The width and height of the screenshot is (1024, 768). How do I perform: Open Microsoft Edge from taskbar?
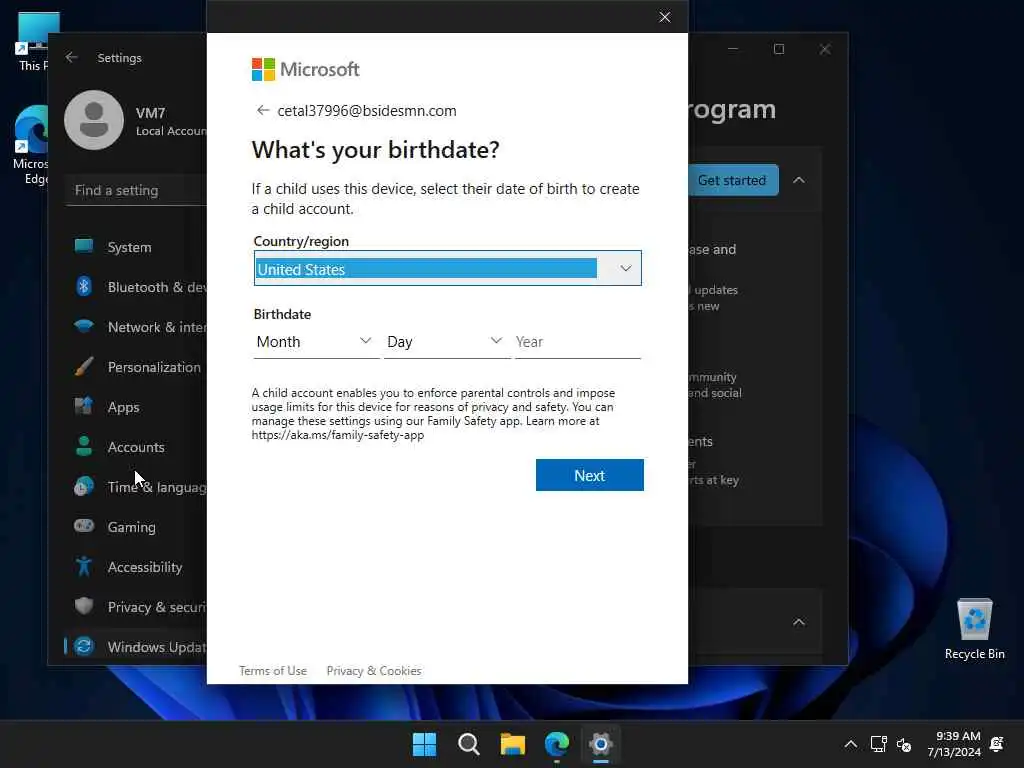click(557, 744)
